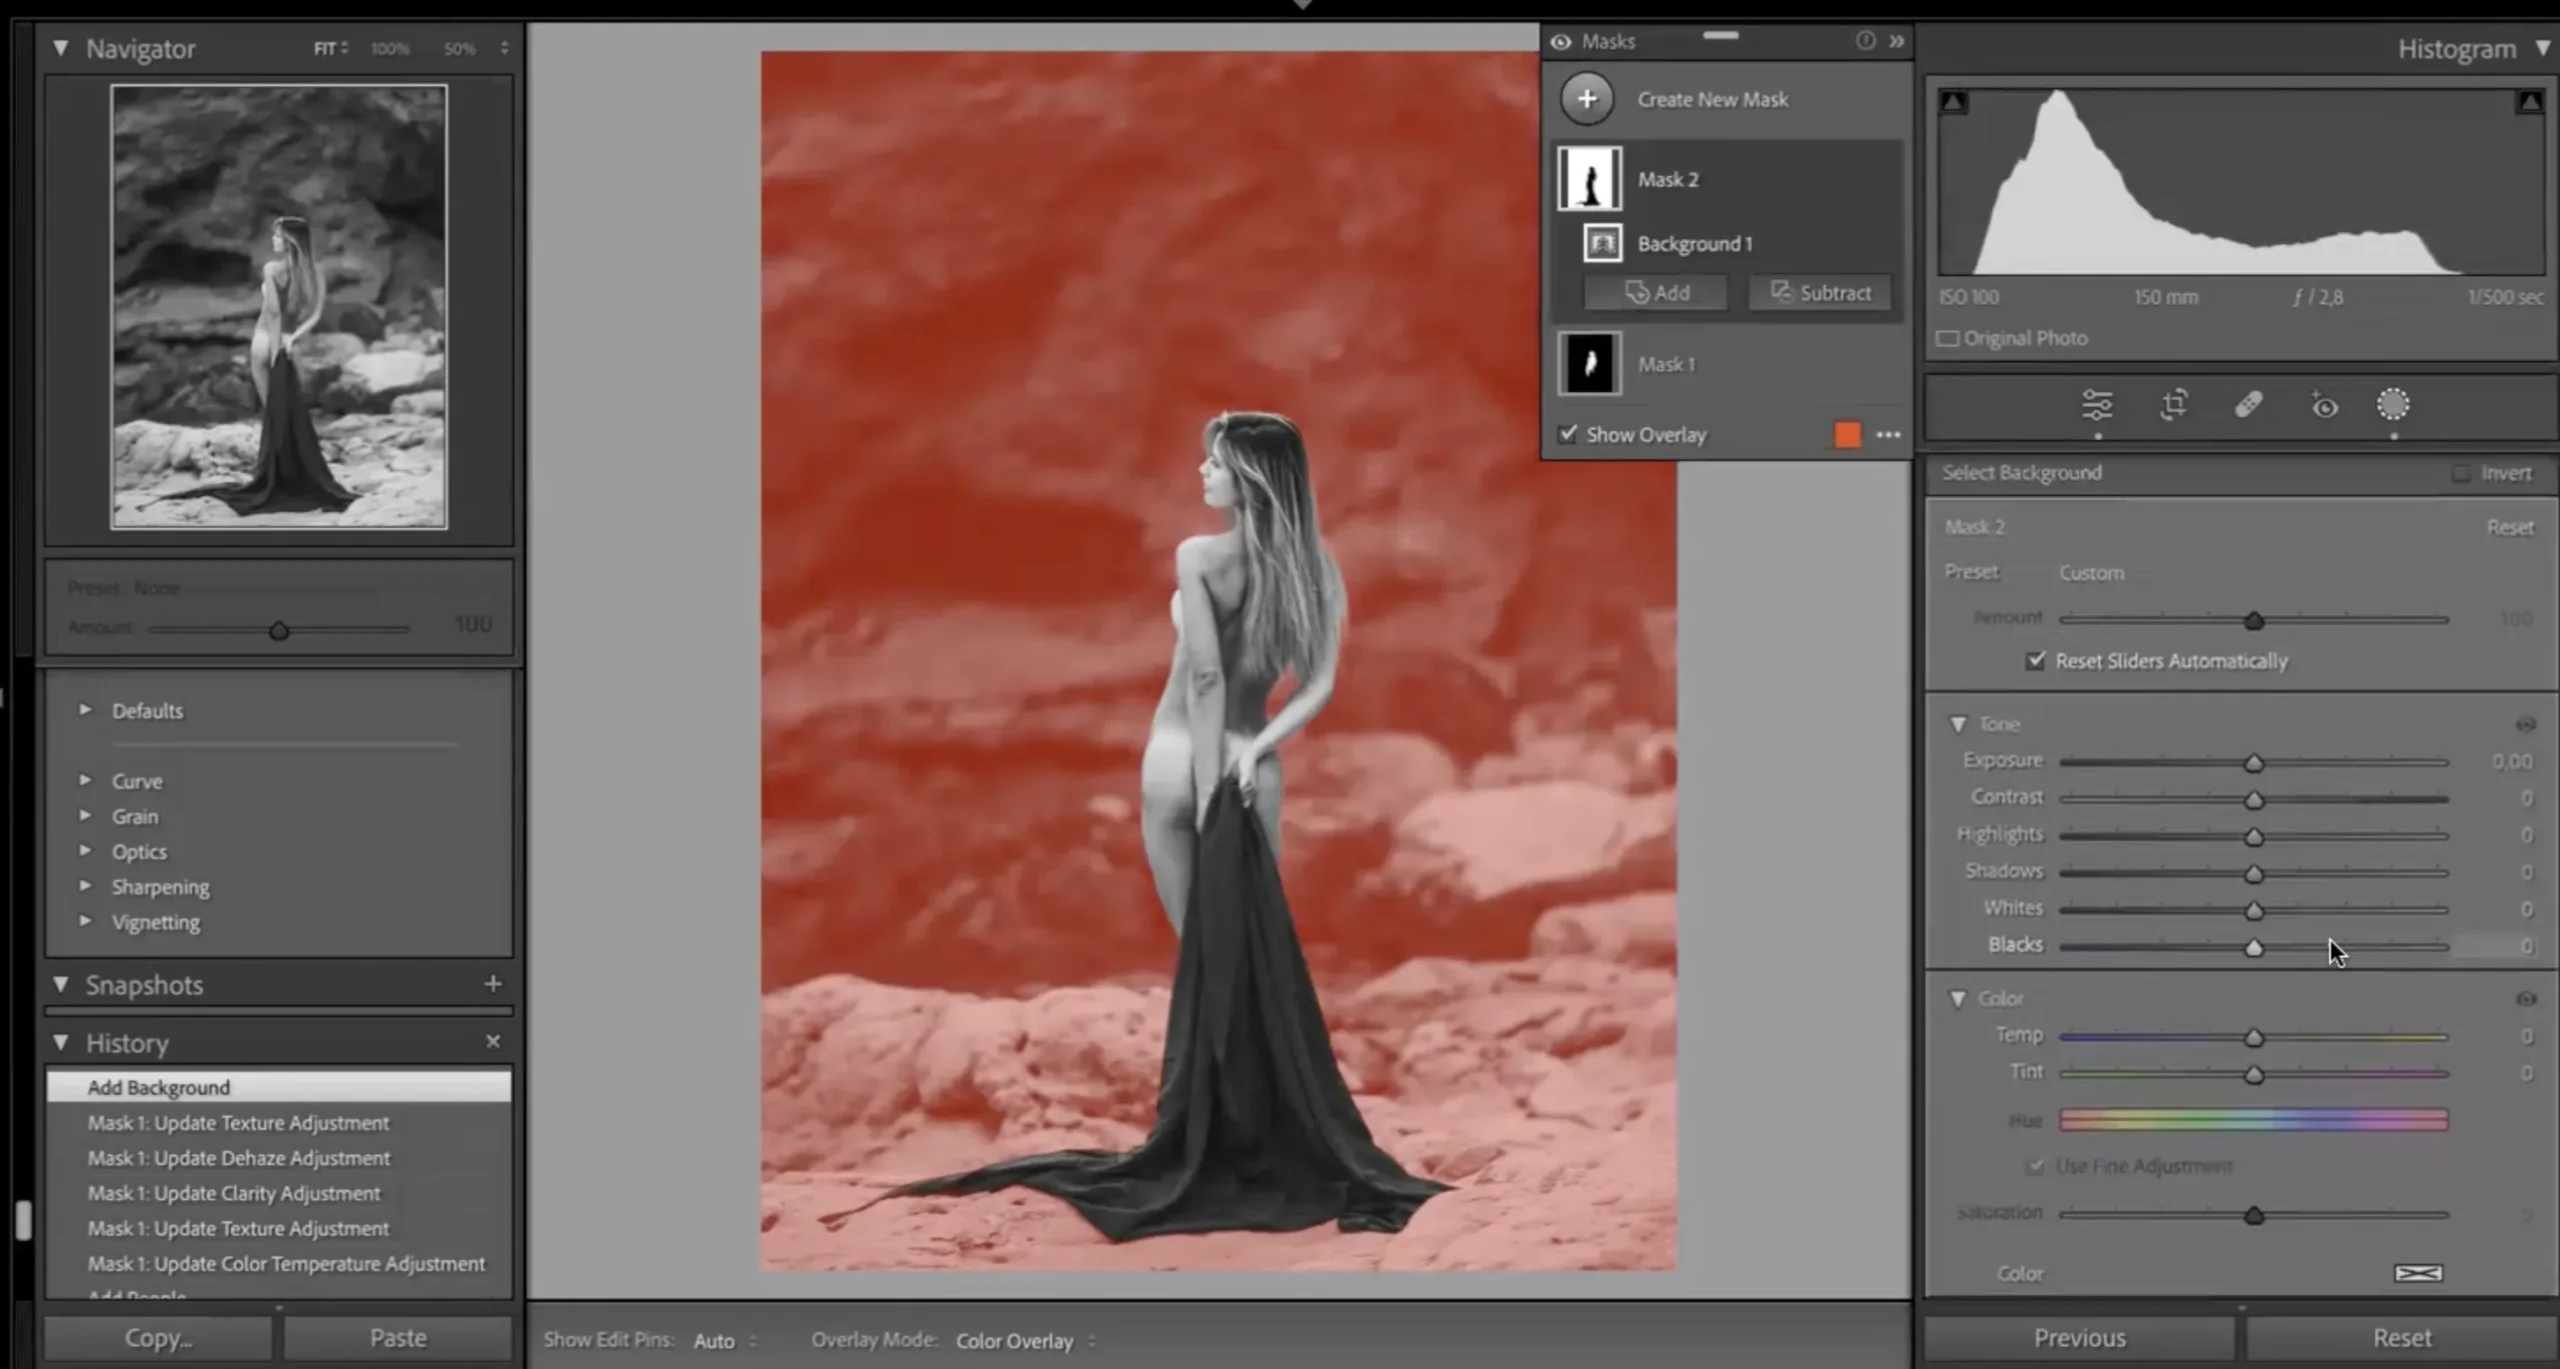Screen dimensions: 2560x1369
Task: Click the Previous button
Action: pyautogui.click(x=2080, y=1337)
